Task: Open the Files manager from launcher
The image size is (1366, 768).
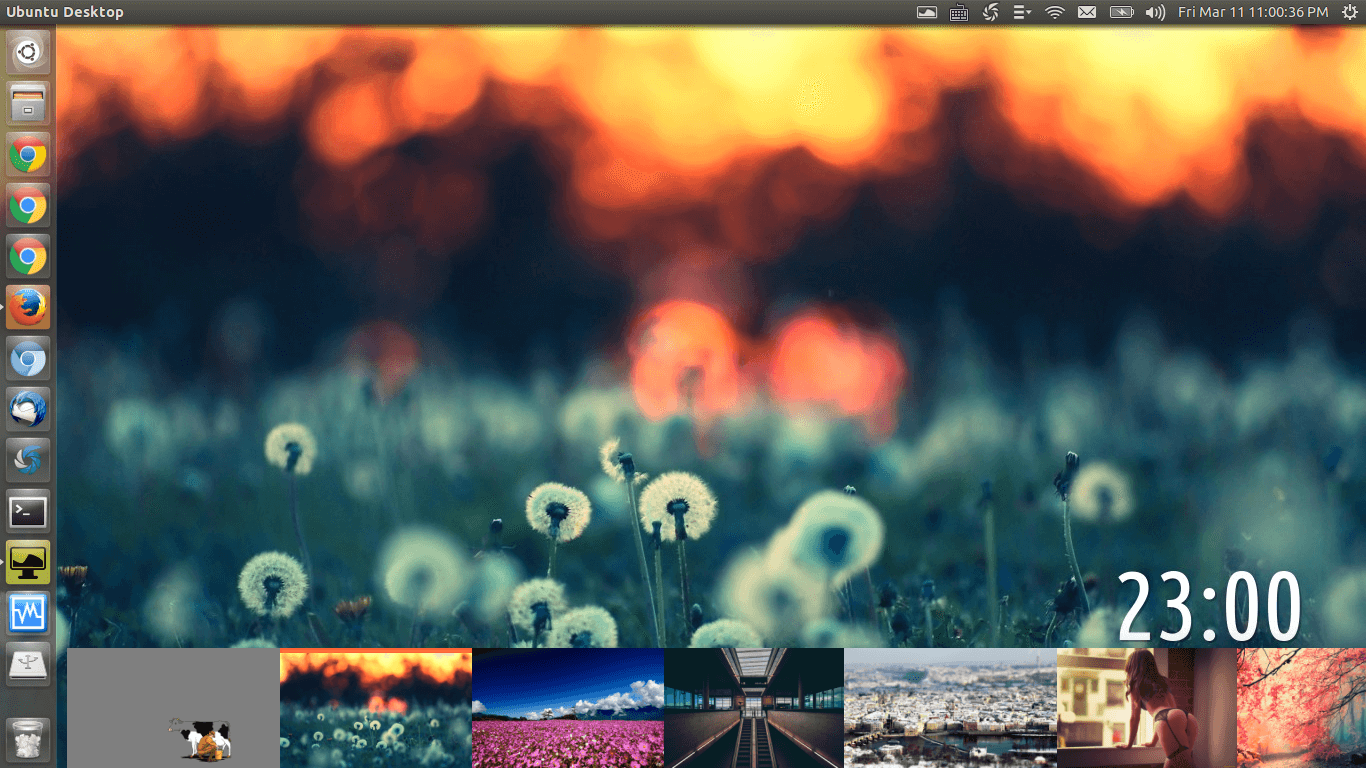Action: click(x=28, y=103)
